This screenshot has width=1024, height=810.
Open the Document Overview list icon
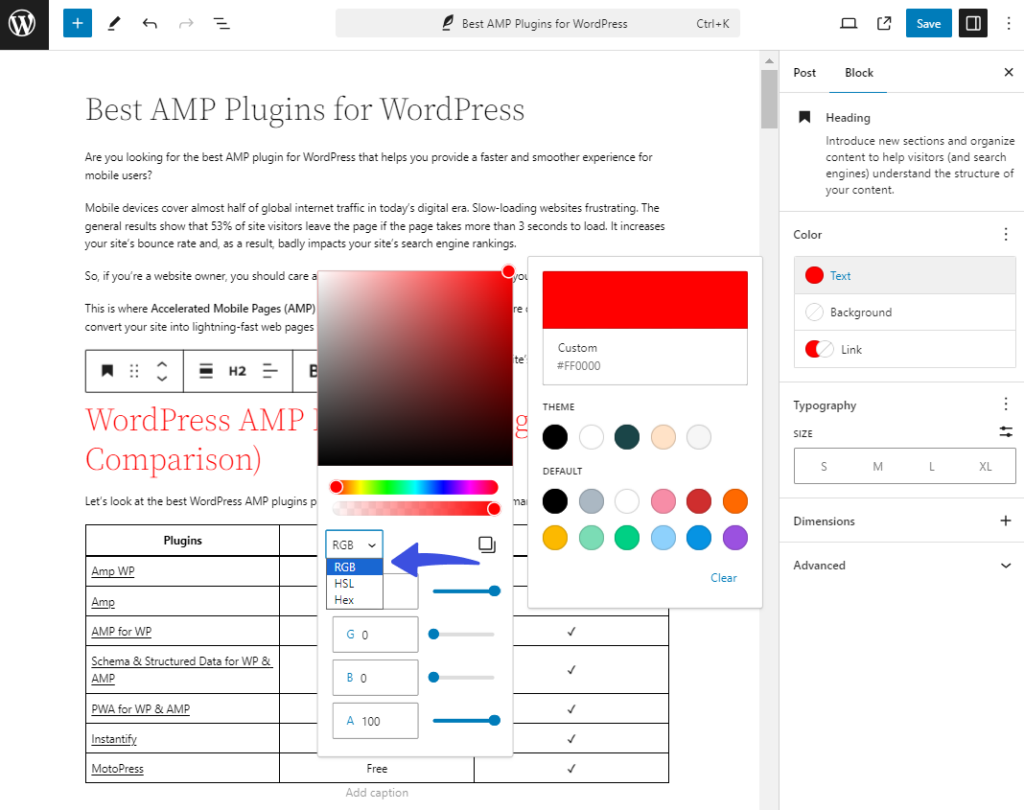point(222,24)
